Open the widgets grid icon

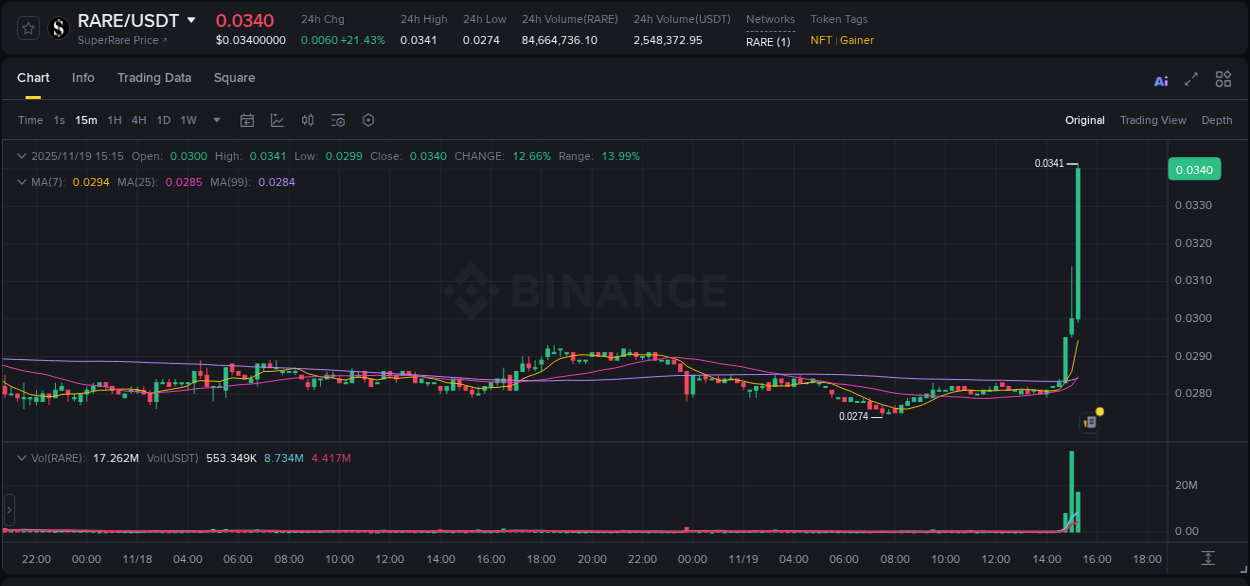click(x=1223, y=79)
